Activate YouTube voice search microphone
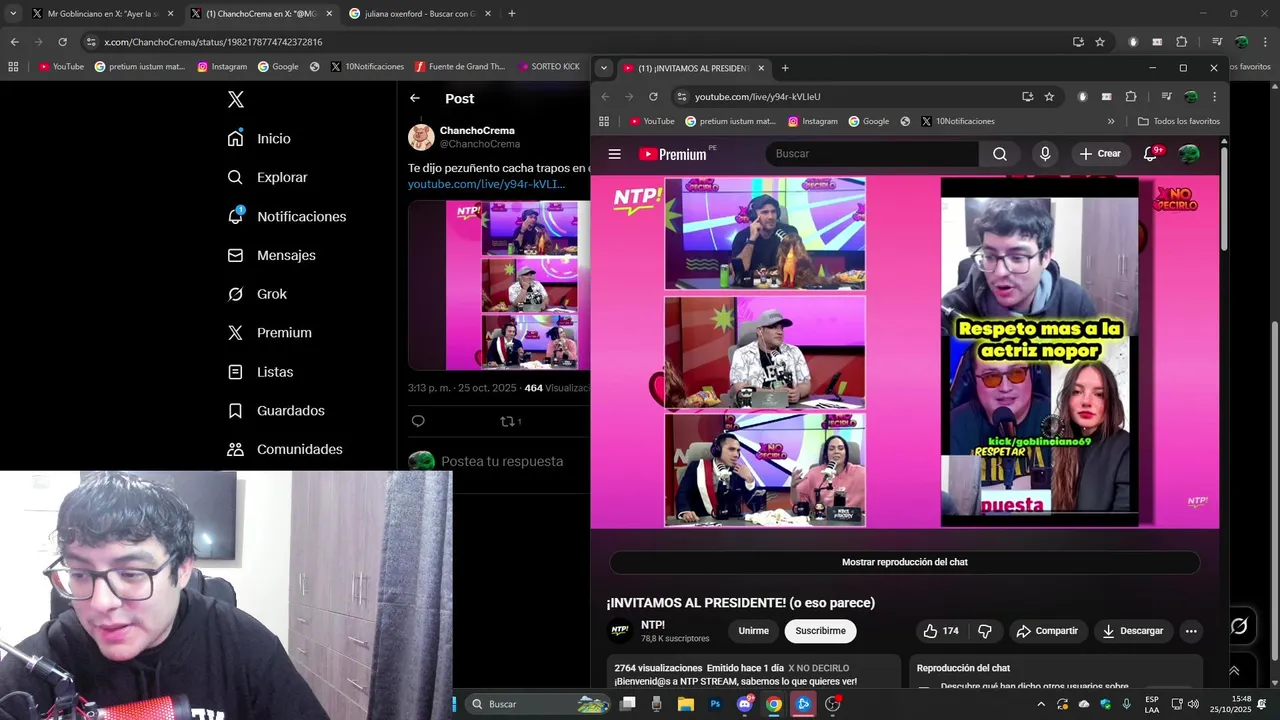This screenshot has width=1280, height=720. tap(1045, 154)
